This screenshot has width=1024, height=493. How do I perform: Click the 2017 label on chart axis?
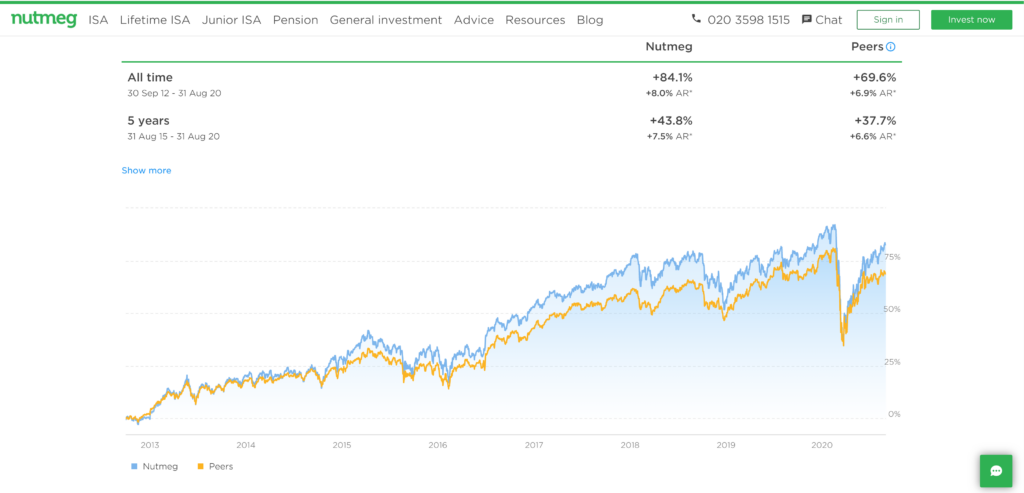pyautogui.click(x=534, y=445)
